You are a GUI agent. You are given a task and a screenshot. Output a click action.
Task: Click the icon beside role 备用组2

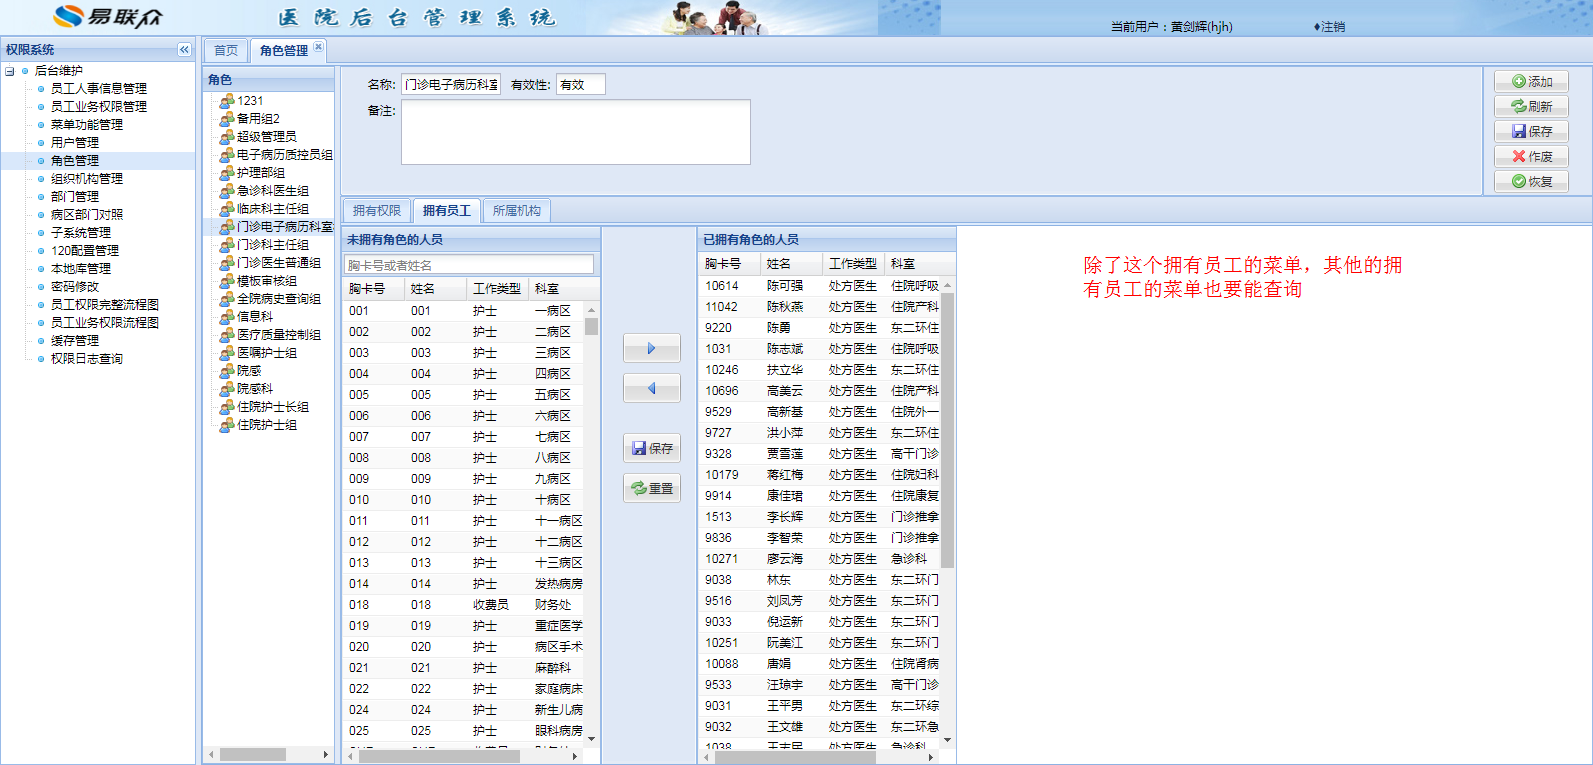pos(227,119)
